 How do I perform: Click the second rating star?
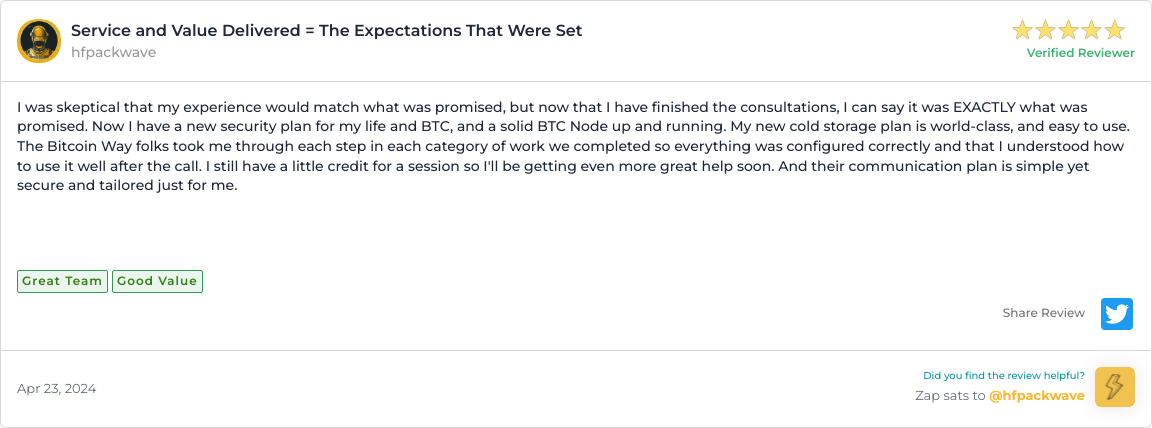pos(1046,30)
